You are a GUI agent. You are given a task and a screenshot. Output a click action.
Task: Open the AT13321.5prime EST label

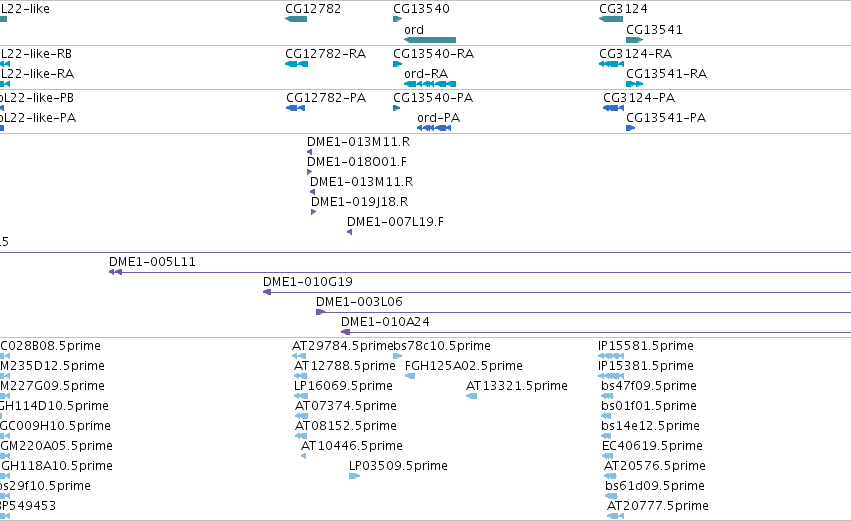517,386
